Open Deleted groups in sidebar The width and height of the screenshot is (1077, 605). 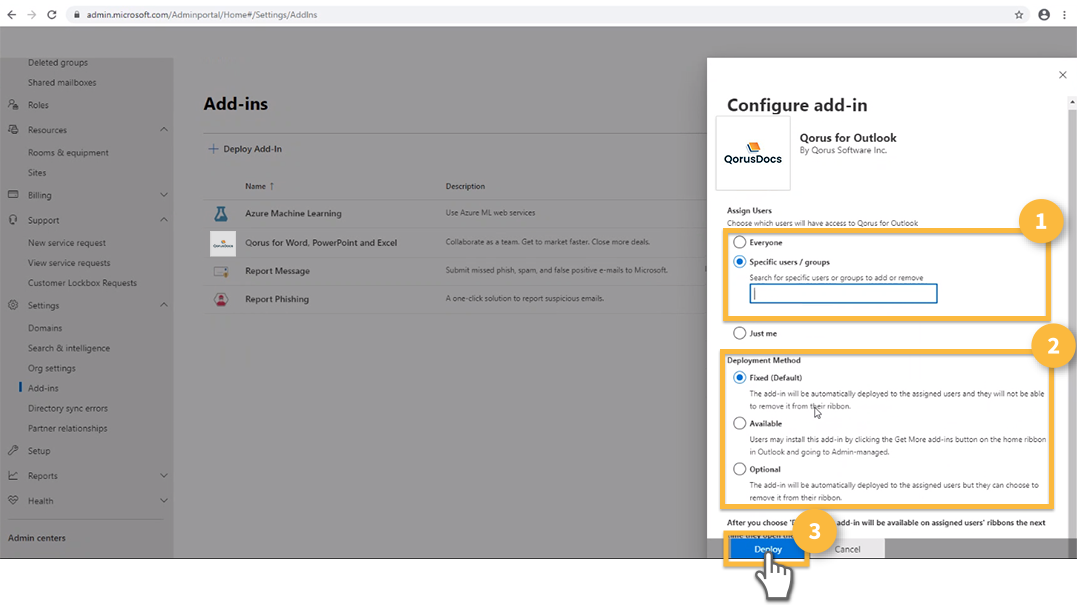click(x=58, y=62)
